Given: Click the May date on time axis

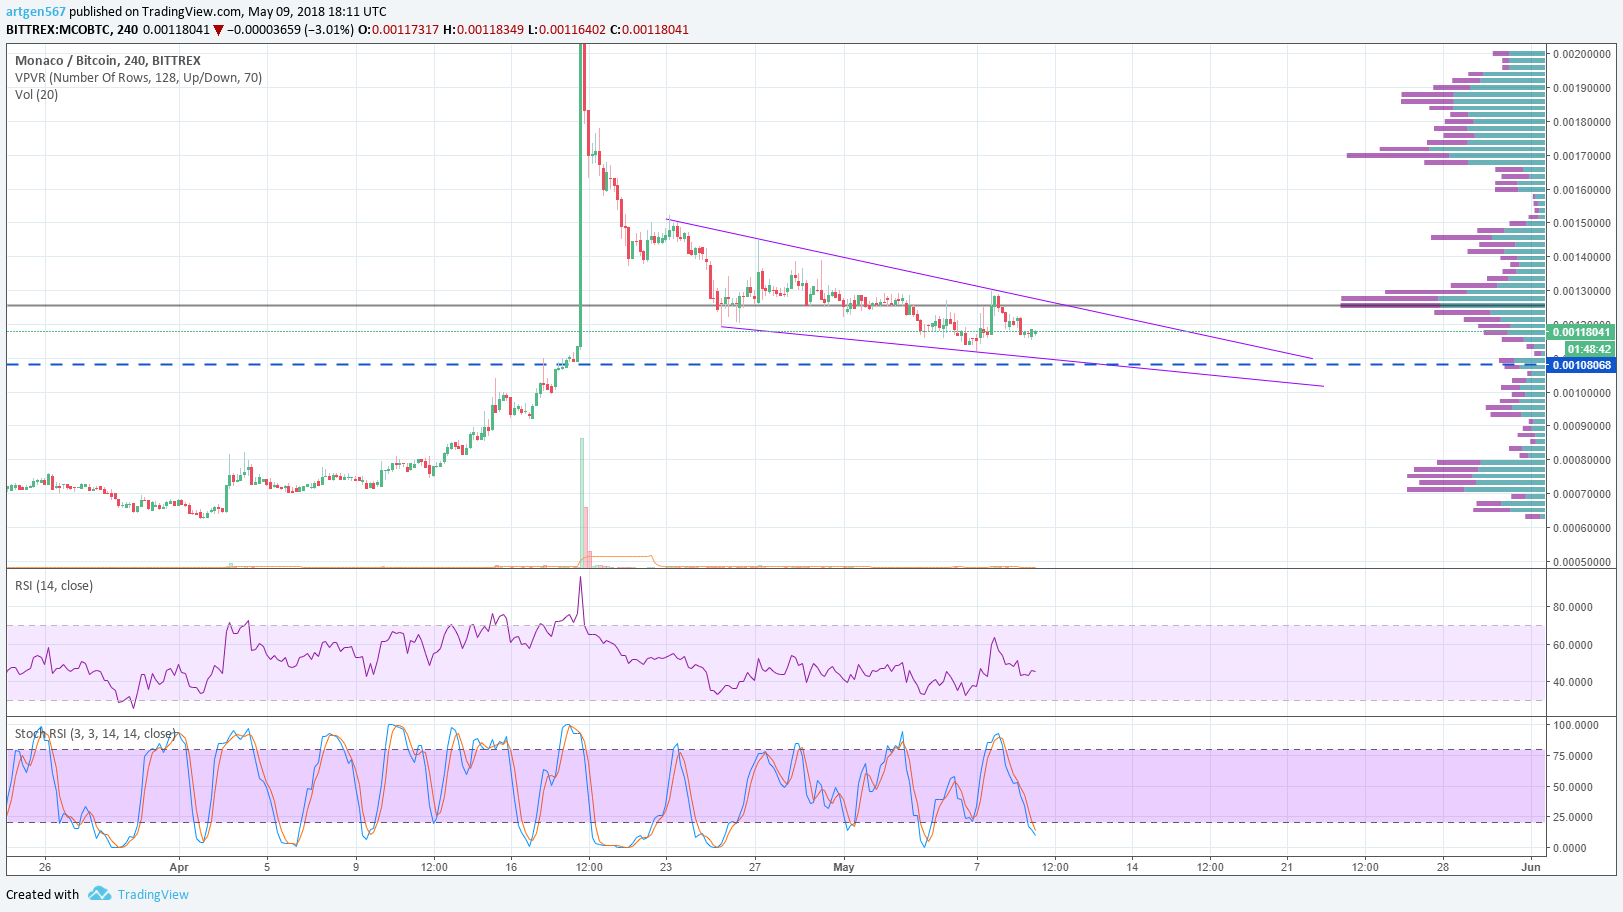Looking at the screenshot, I should (844, 867).
